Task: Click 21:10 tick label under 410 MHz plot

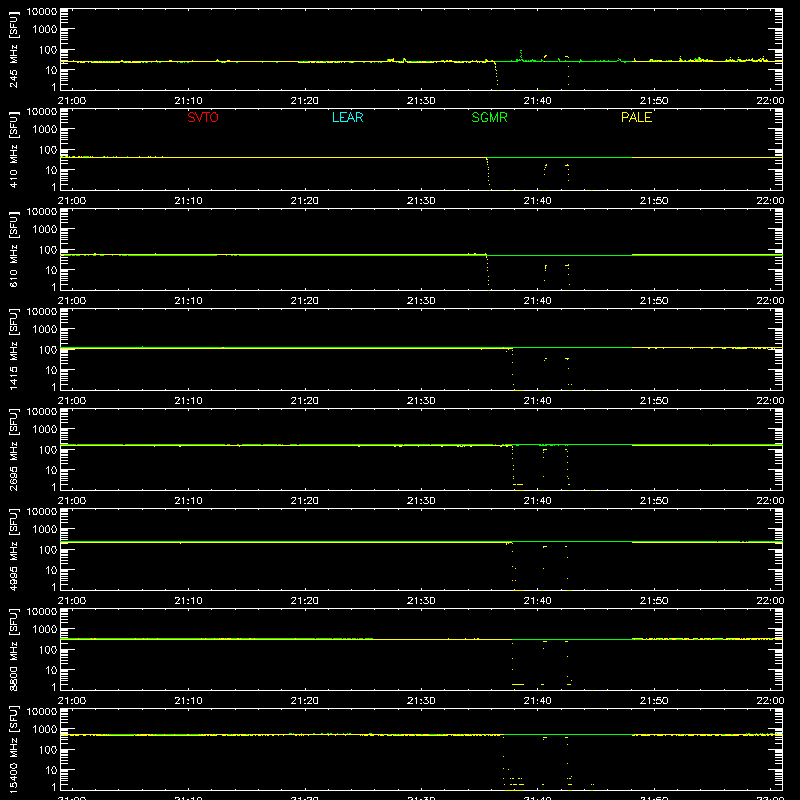Action: [x=188, y=201]
